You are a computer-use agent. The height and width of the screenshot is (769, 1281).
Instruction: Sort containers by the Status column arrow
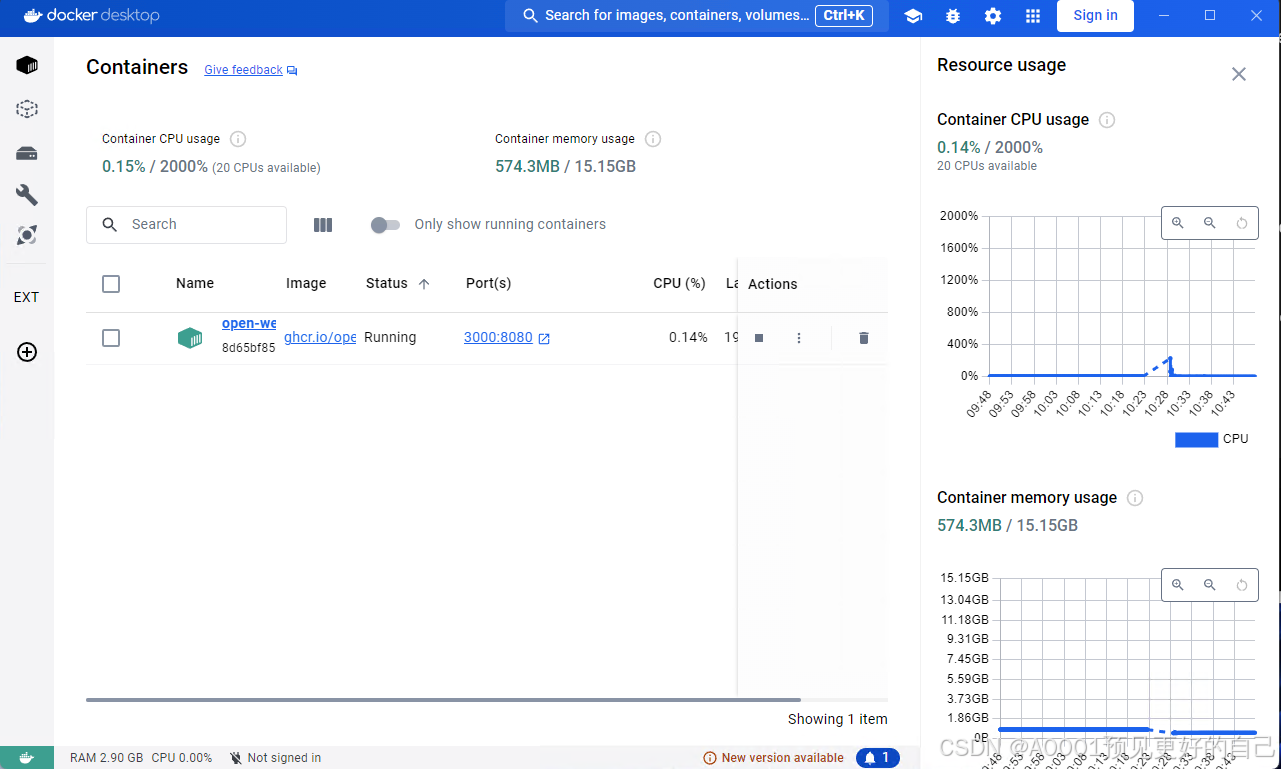pyautogui.click(x=423, y=283)
